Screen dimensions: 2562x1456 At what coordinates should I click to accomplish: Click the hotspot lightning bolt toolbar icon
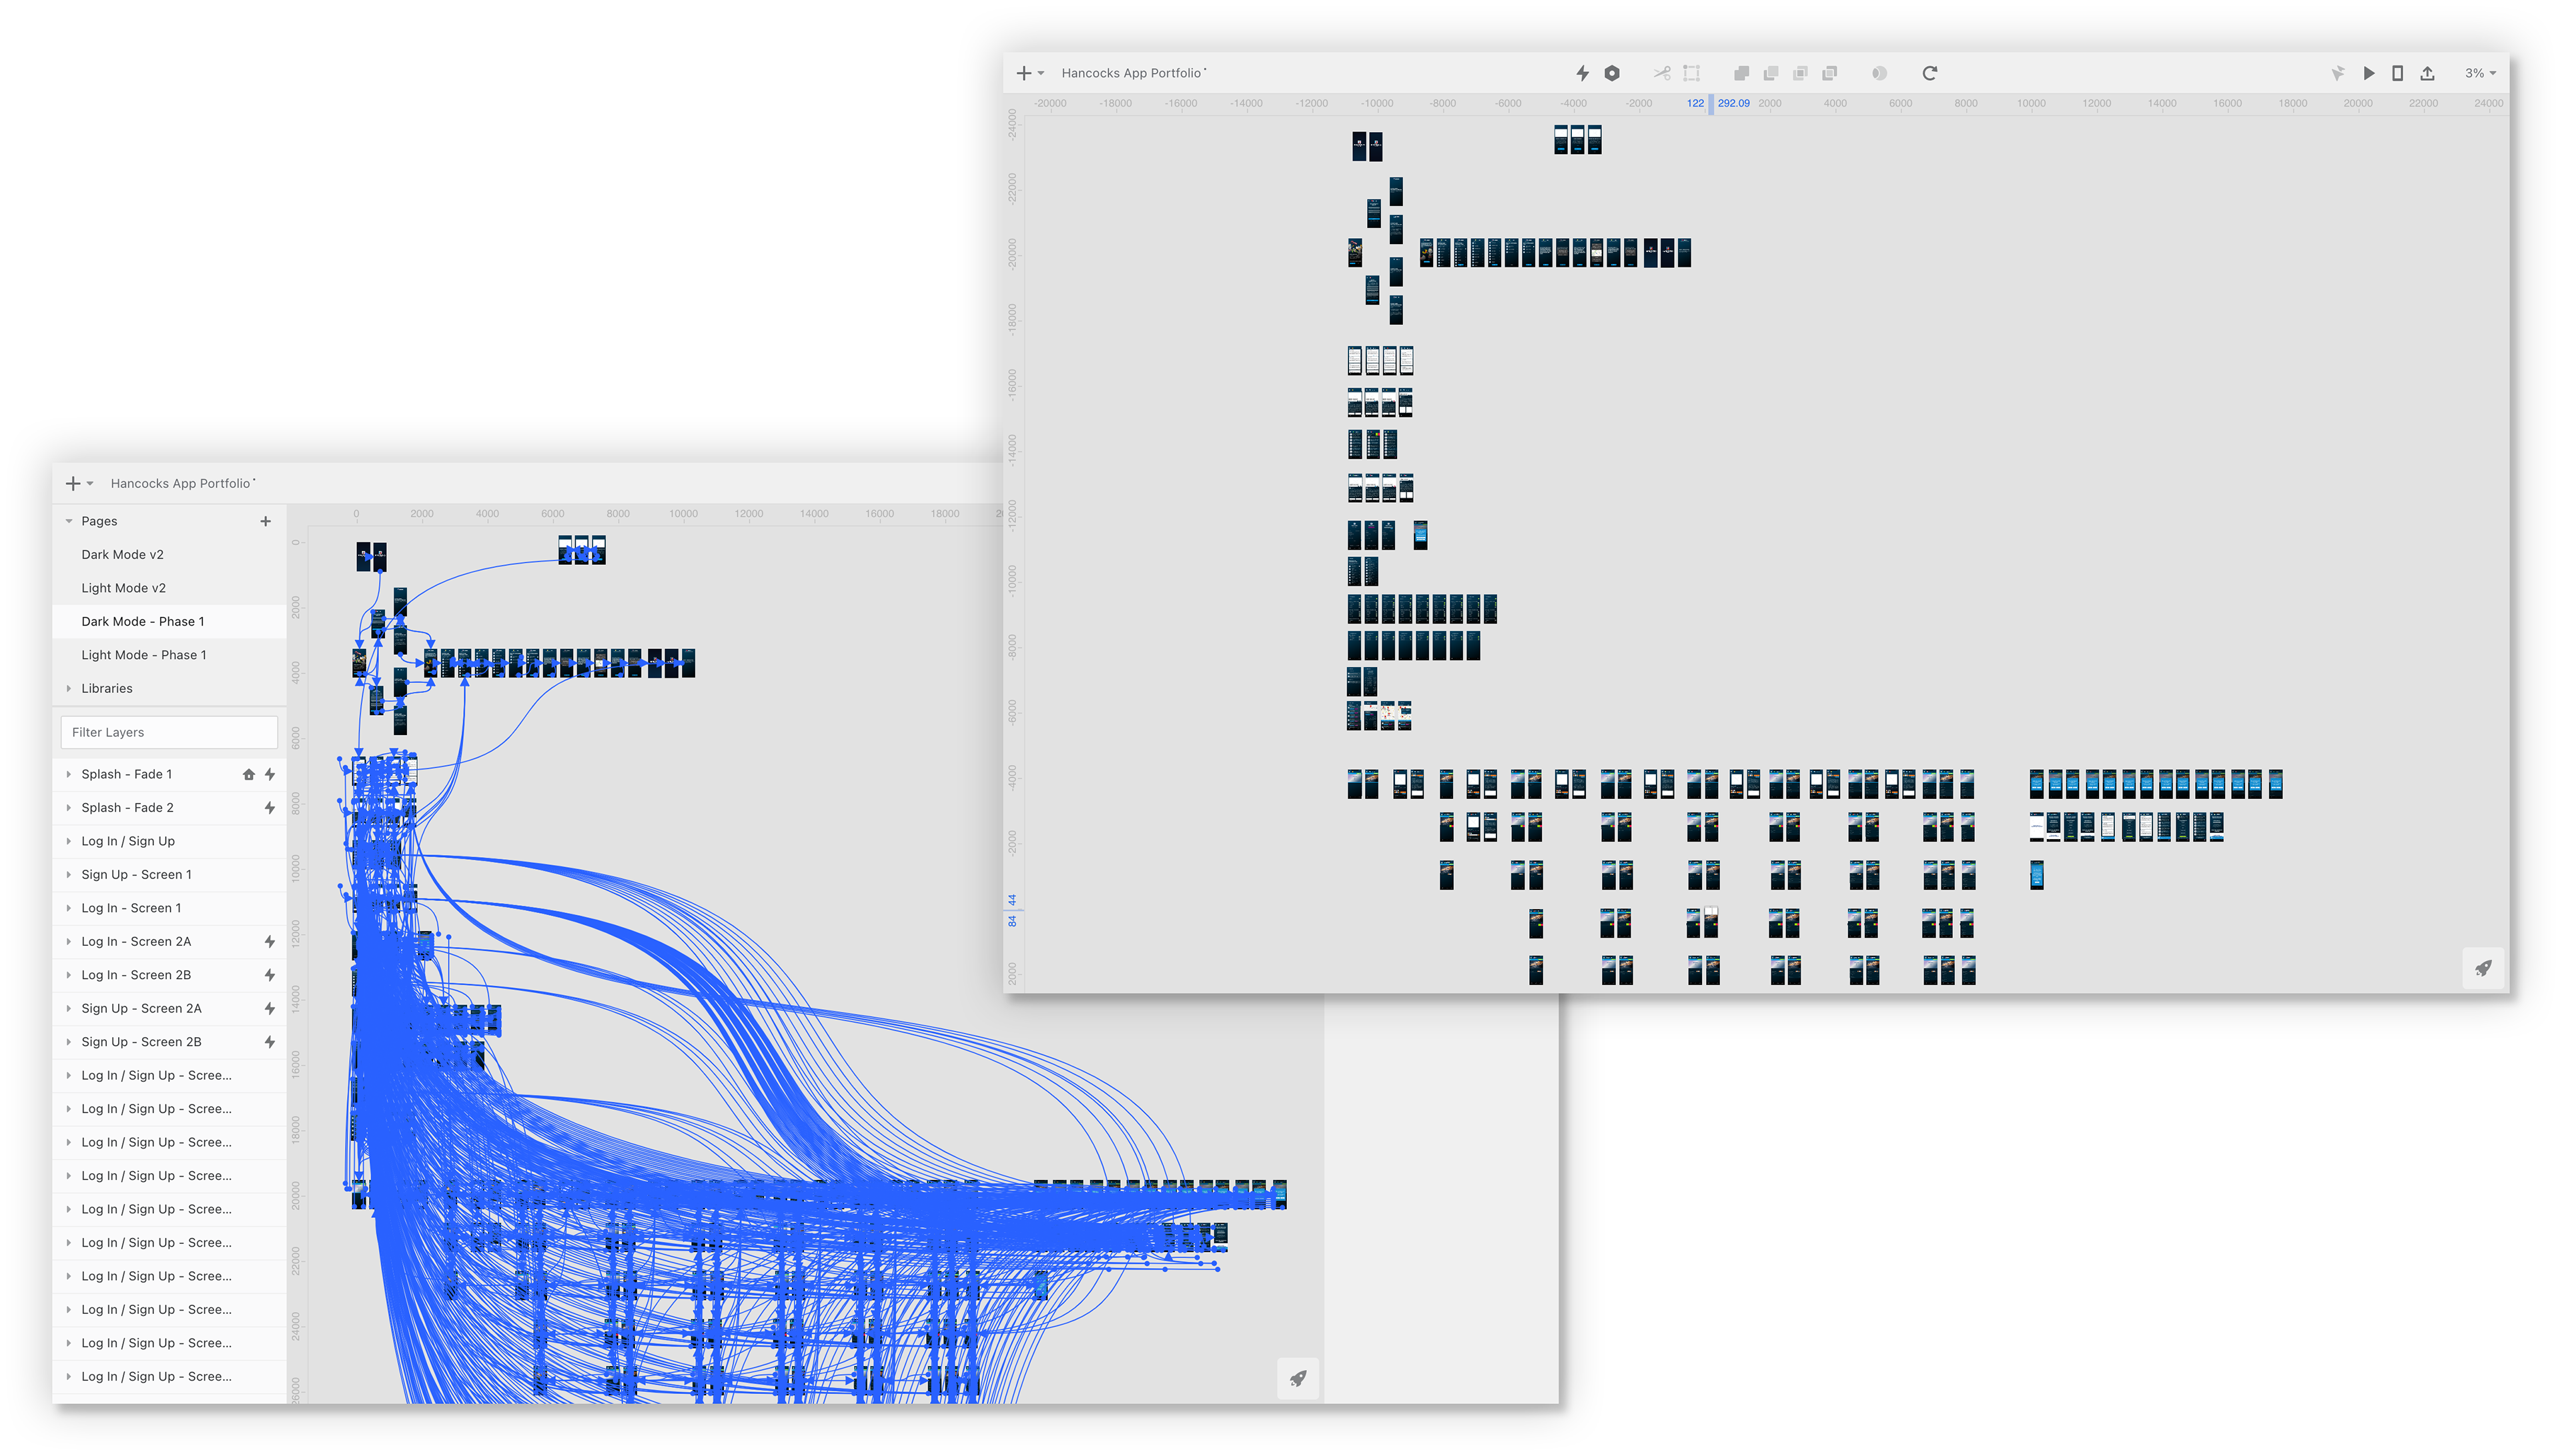1582,73
